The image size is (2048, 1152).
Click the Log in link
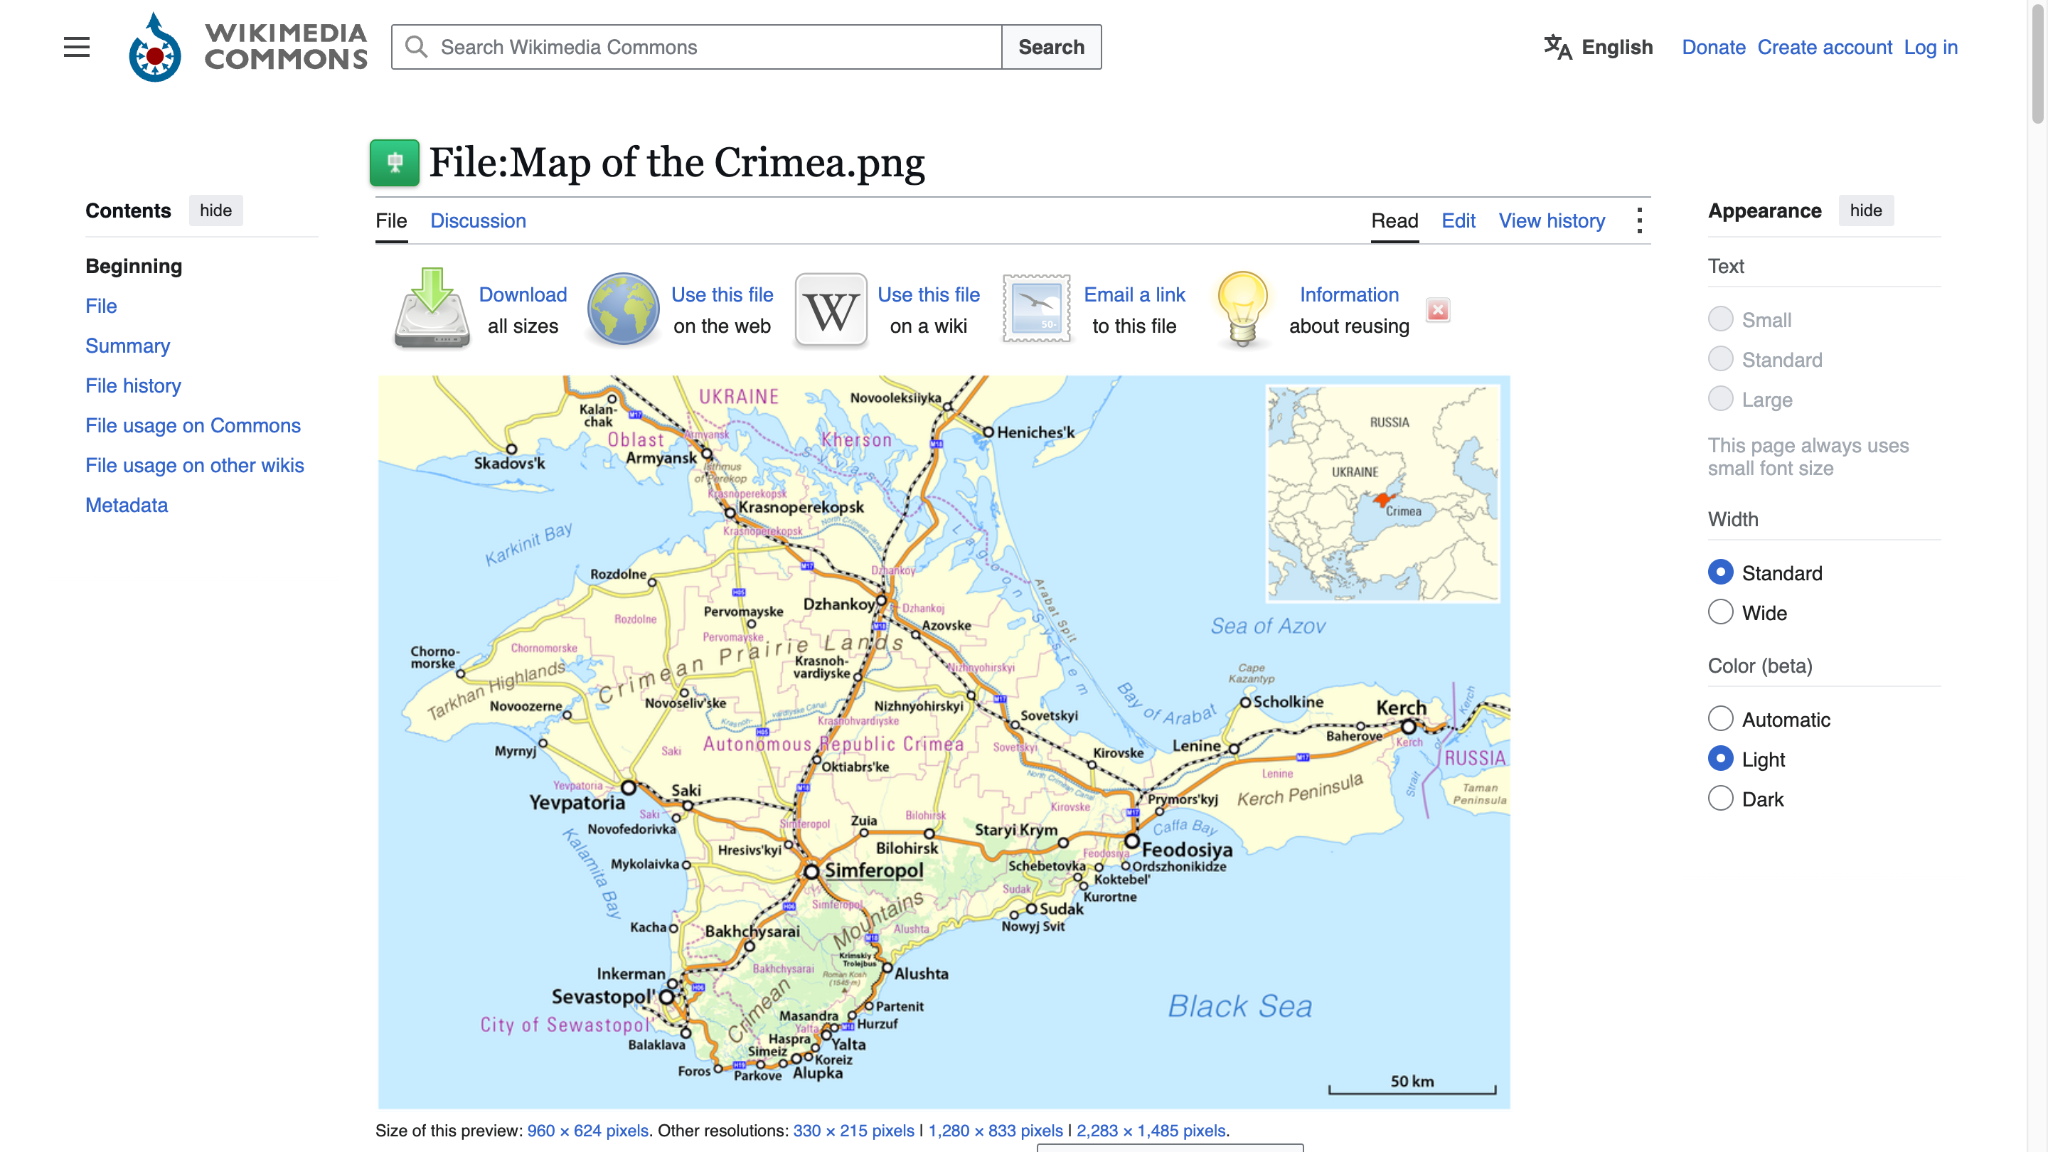[x=1930, y=47]
